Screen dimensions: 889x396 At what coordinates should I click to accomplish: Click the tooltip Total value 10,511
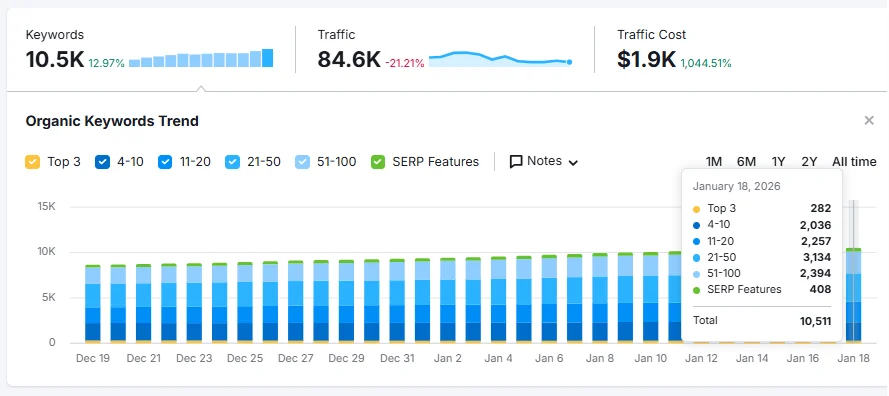pos(815,321)
